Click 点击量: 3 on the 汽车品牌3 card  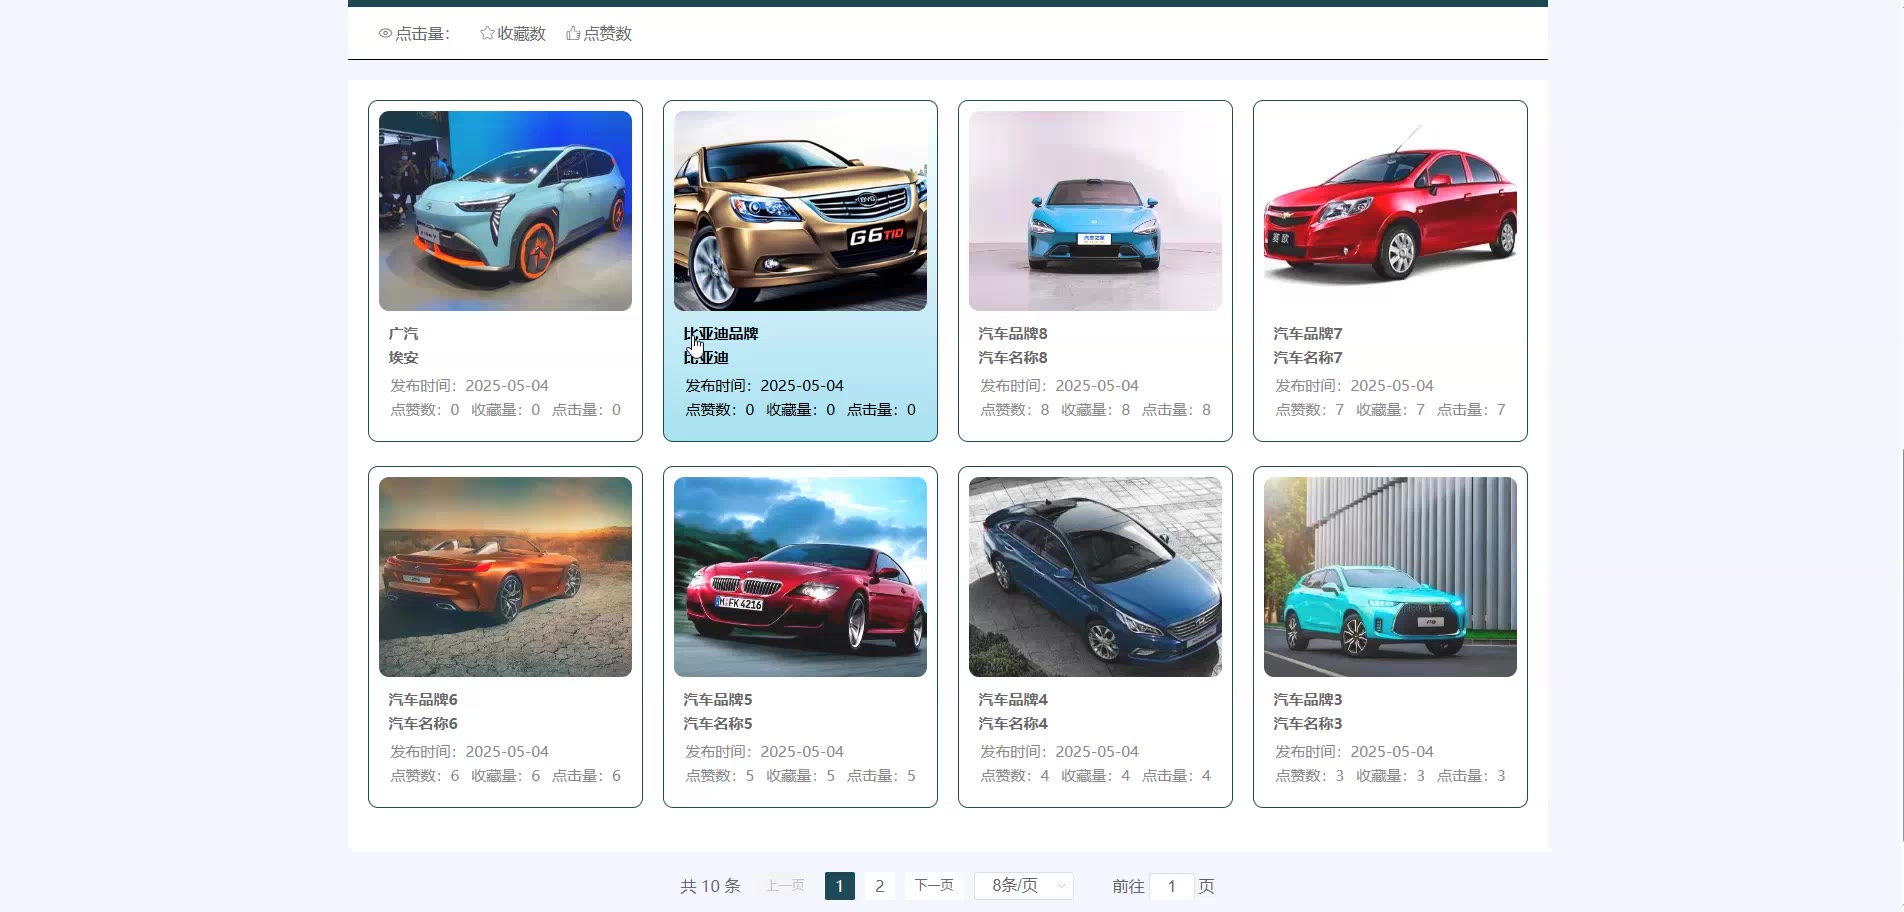pyautogui.click(x=1472, y=776)
